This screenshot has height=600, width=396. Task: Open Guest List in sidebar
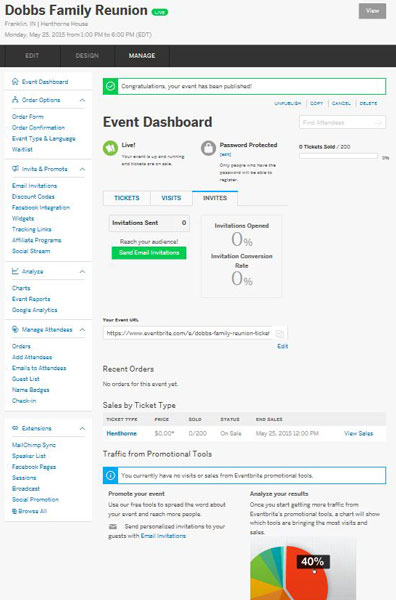coord(26,379)
